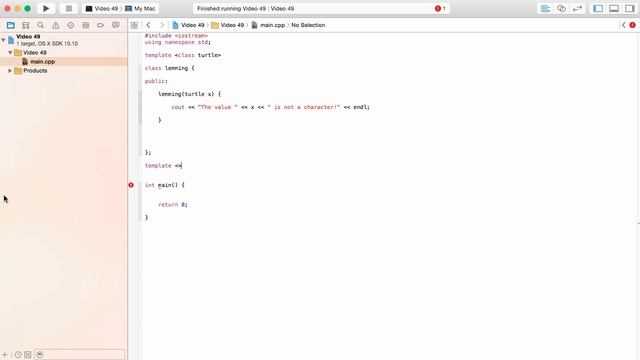640x360 pixels.
Task: Expand the Products group
Action: [x=10, y=71]
